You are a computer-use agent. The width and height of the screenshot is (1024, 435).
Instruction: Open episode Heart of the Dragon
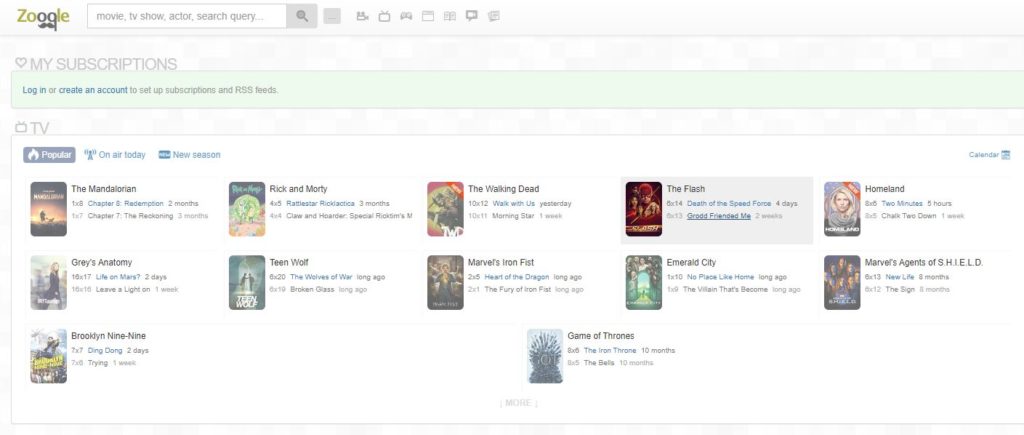pos(517,277)
